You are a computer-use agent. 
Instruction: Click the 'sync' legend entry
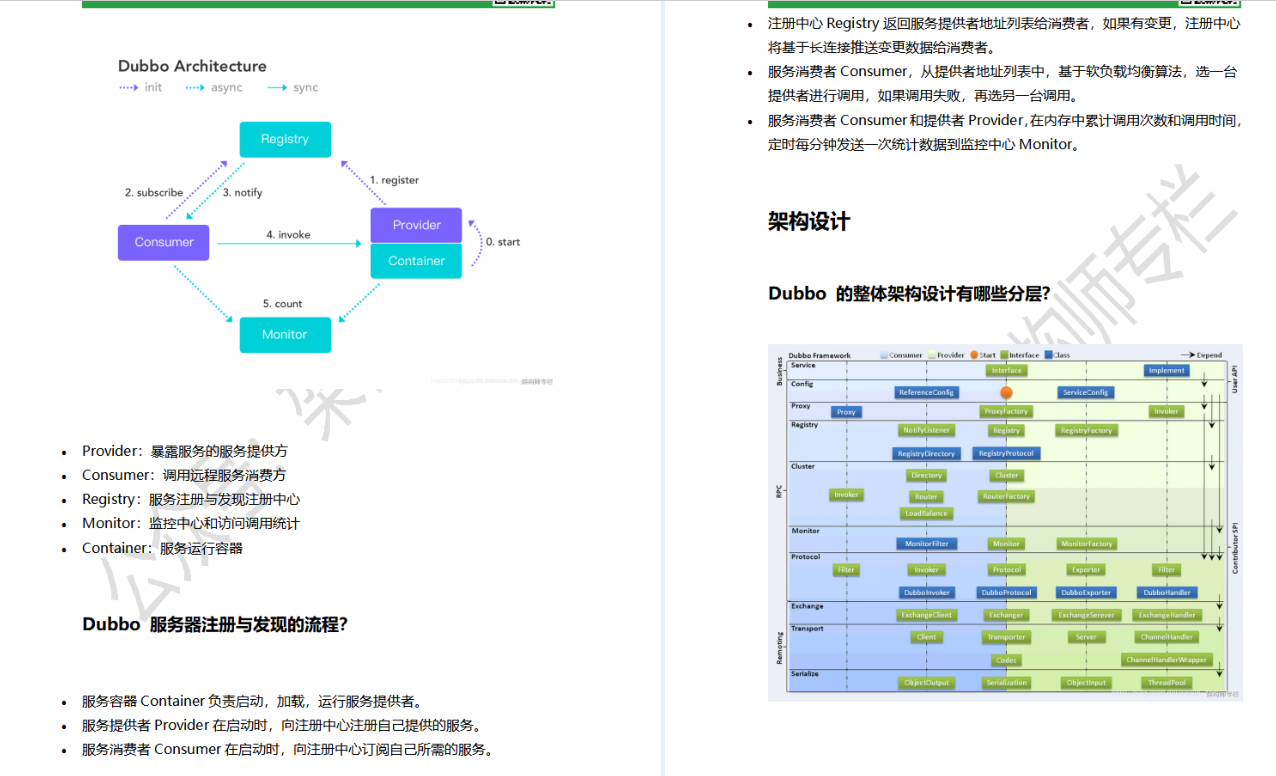(292, 88)
